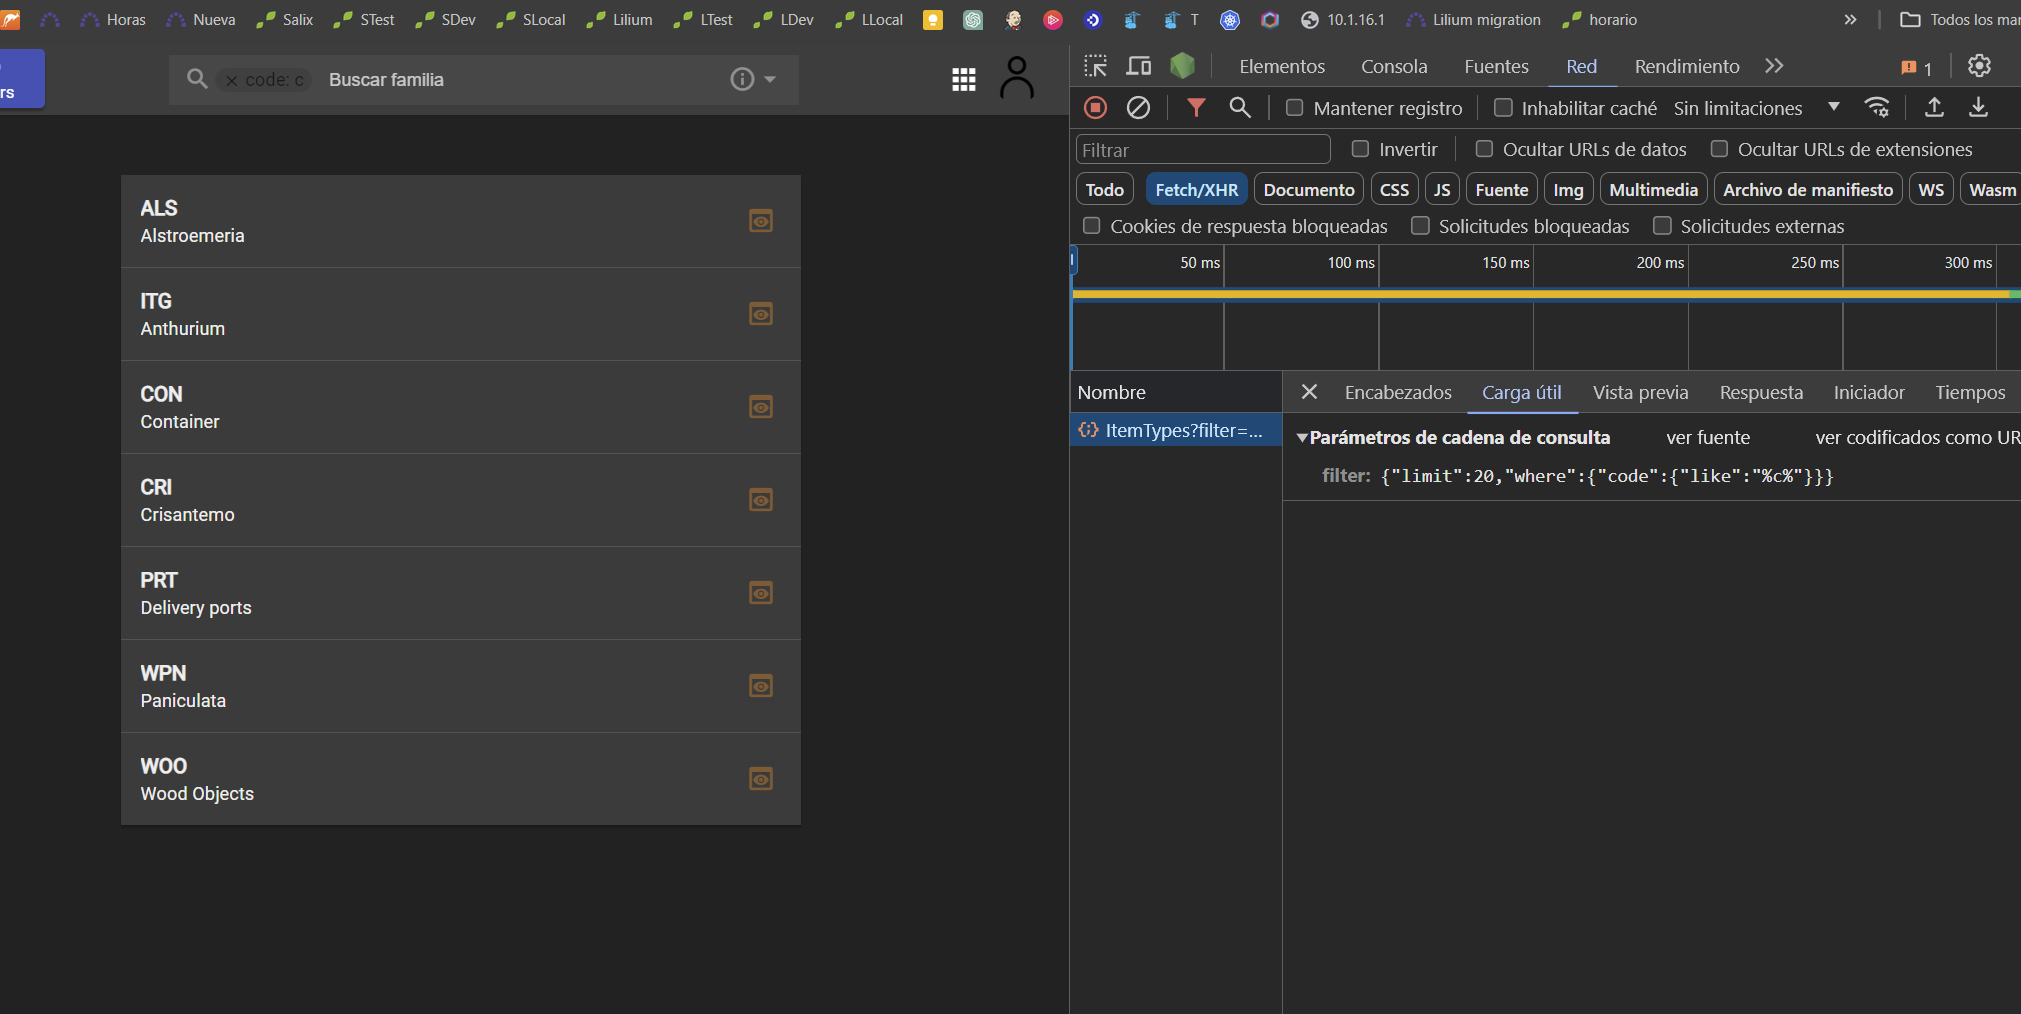Select the 'CSS' filter
This screenshot has width=2021, height=1014.
pos(1394,189)
